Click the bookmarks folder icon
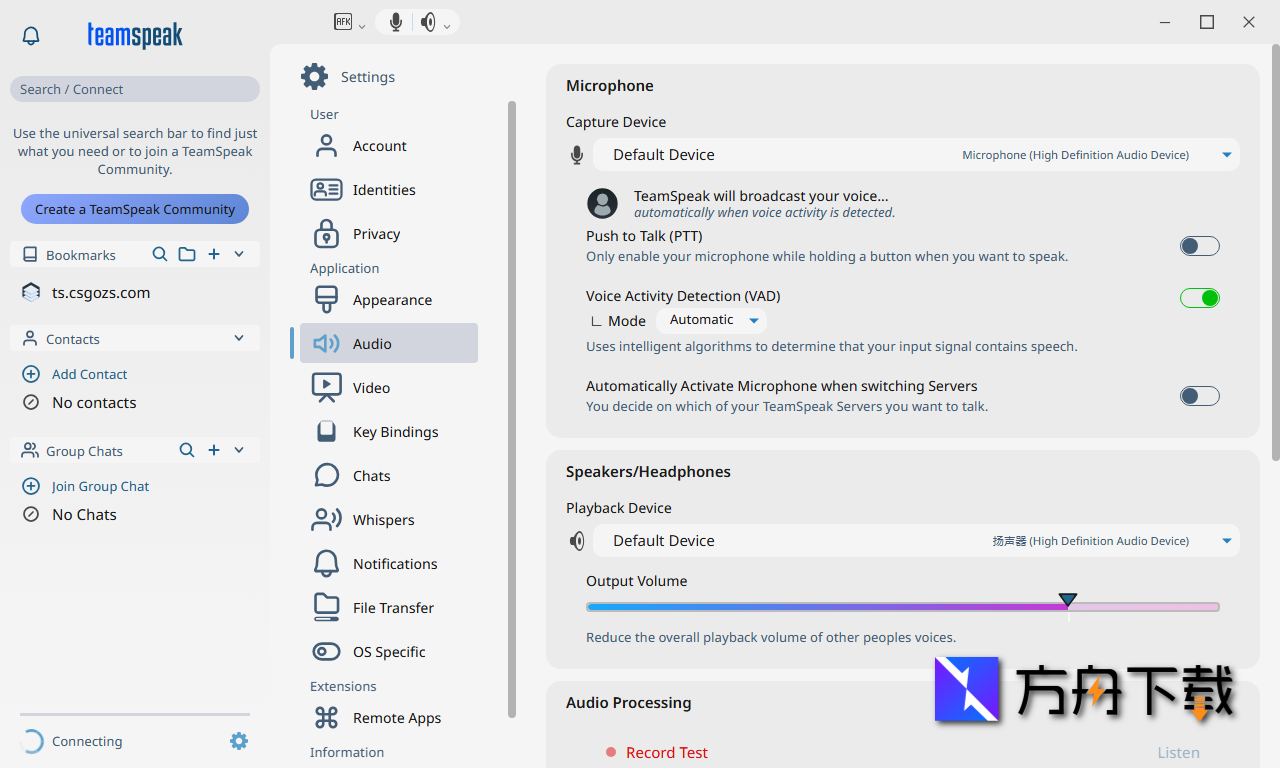 tap(187, 255)
